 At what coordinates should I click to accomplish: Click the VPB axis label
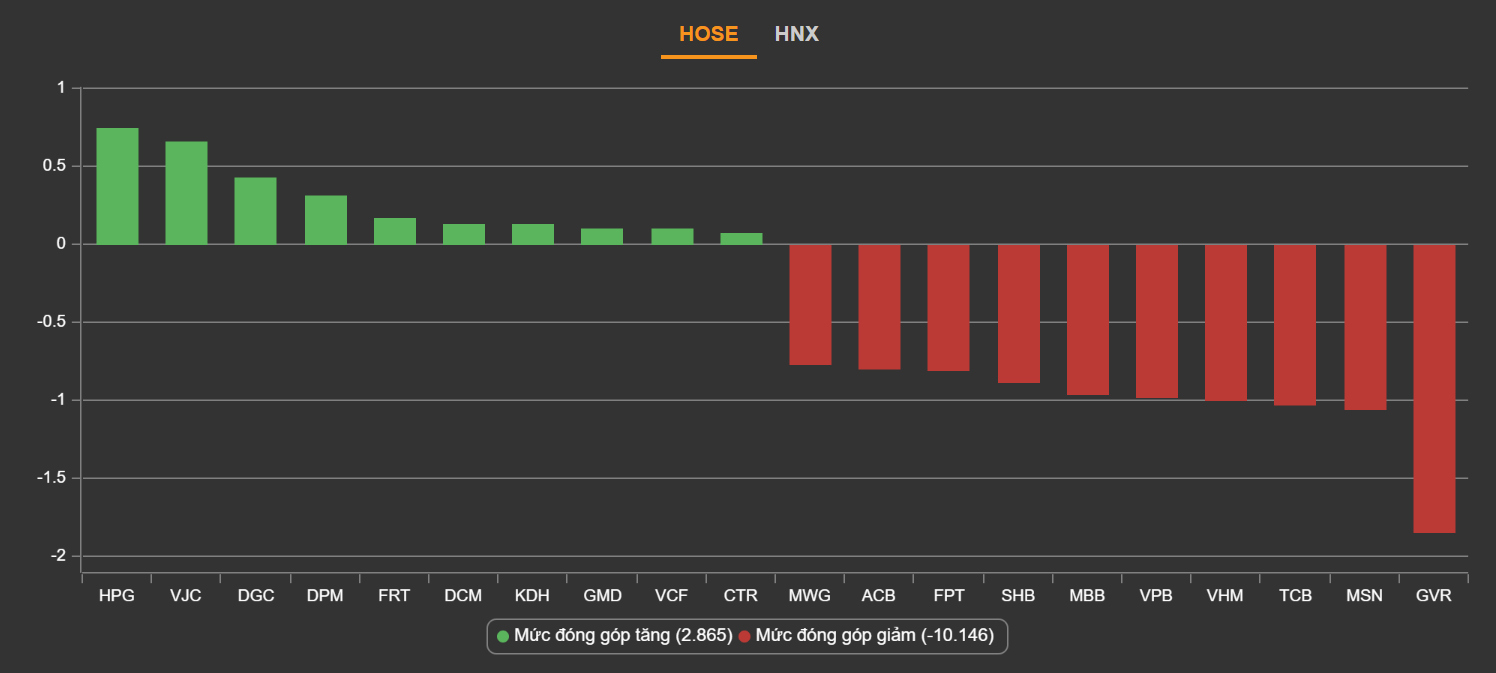pyautogui.click(x=1156, y=596)
